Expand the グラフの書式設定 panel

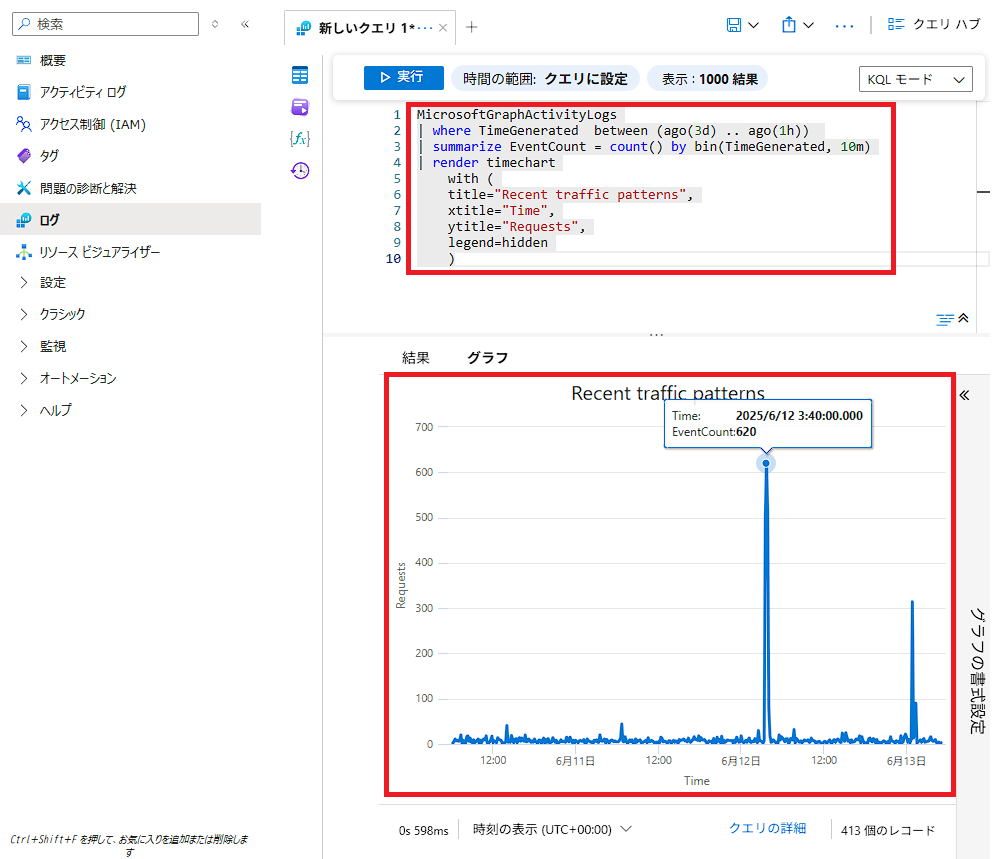(964, 395)
